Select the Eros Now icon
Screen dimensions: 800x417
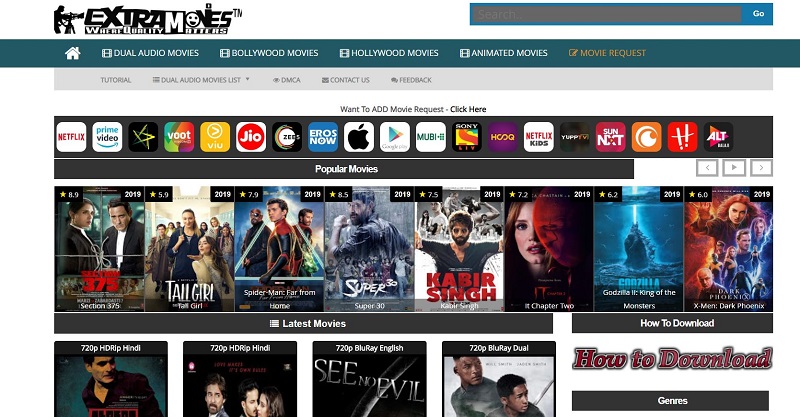click(322, 137)
